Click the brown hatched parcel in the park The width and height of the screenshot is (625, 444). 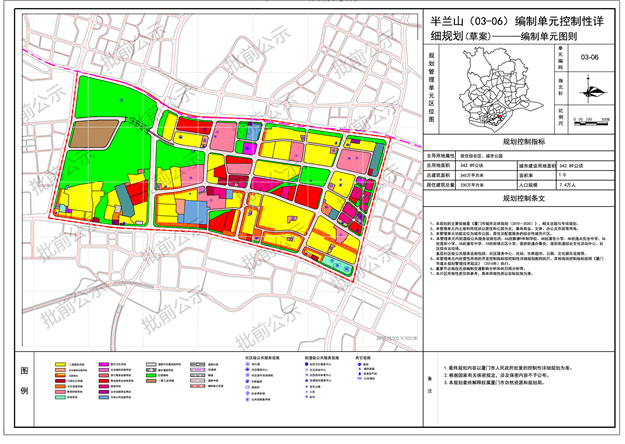tap(96, 131)
